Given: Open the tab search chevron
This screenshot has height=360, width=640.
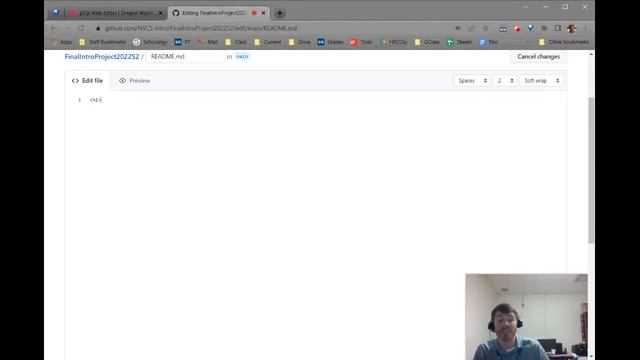Looking at the screenshot, I should click(525, 7).
